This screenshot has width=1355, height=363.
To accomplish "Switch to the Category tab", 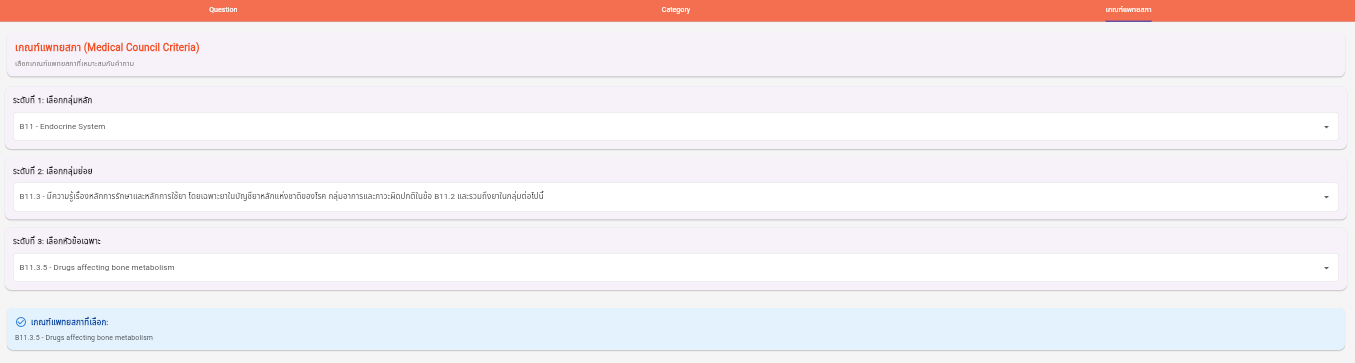I will click(x=676, y=9).
